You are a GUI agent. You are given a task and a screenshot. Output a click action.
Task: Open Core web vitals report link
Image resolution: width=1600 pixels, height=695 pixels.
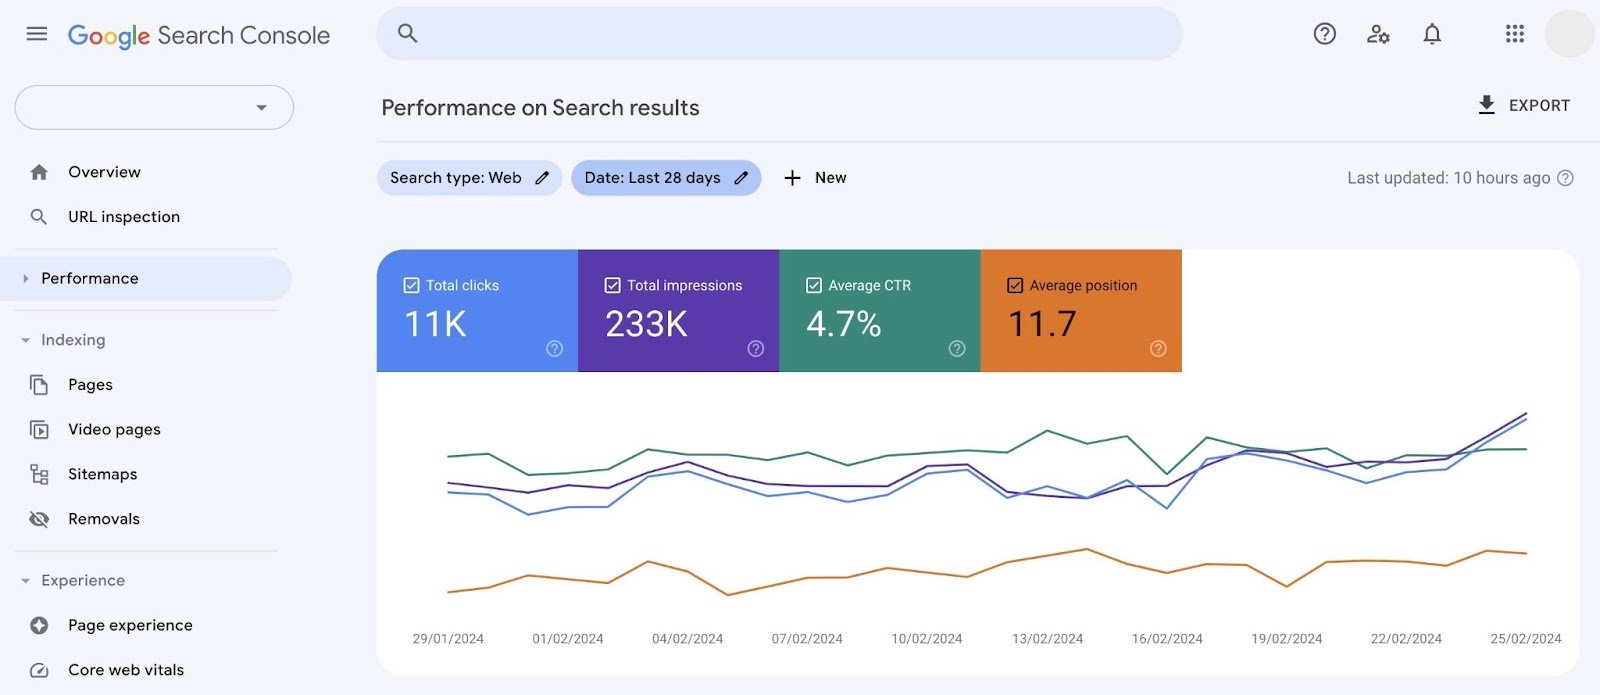(126, 670)
